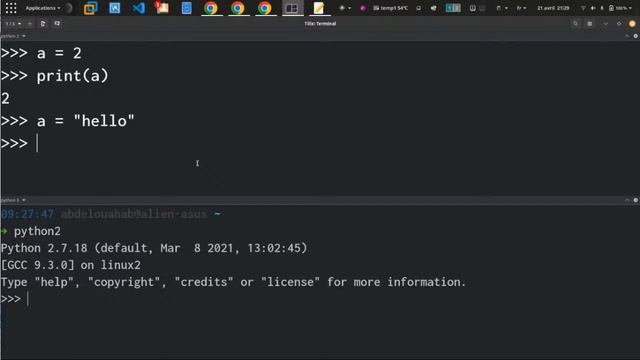Screen dimensions: 640x360
Task: Launch the VirtualBox icon in the top bar
Action: click(91, 8)
